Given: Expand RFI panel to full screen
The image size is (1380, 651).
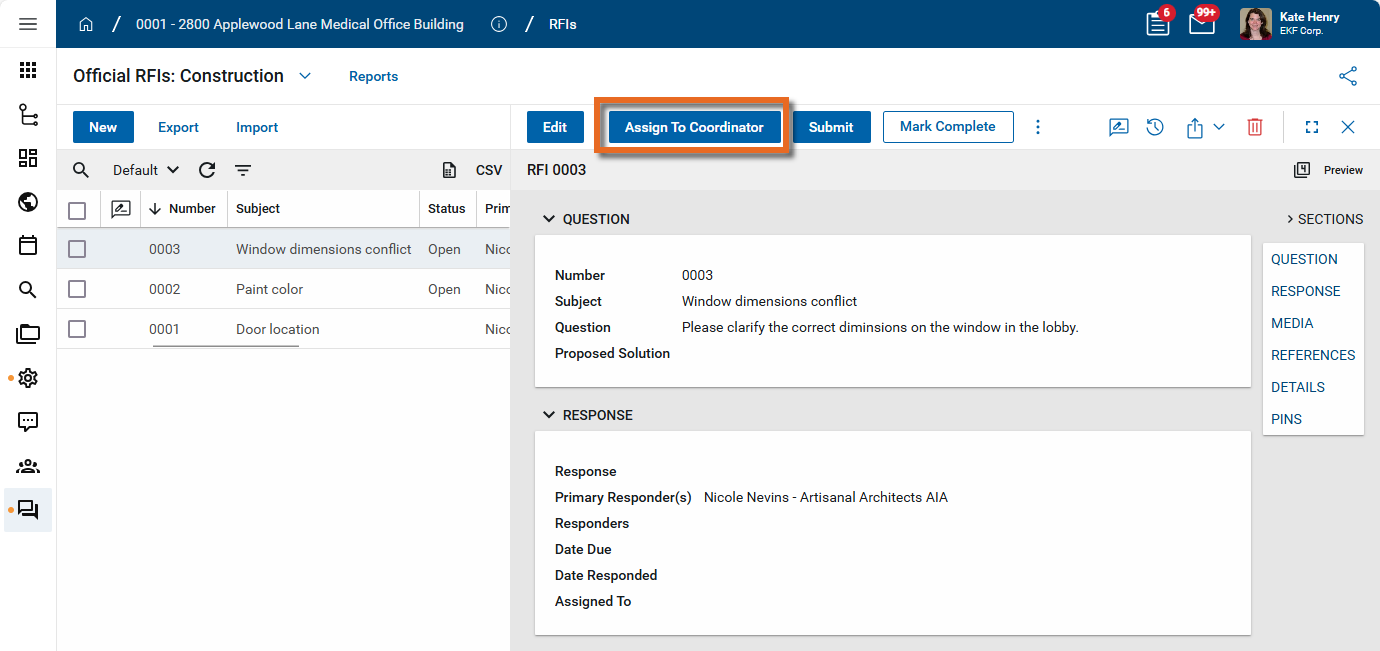Looking at the screenshot, I should click(x=1312, y=127).
